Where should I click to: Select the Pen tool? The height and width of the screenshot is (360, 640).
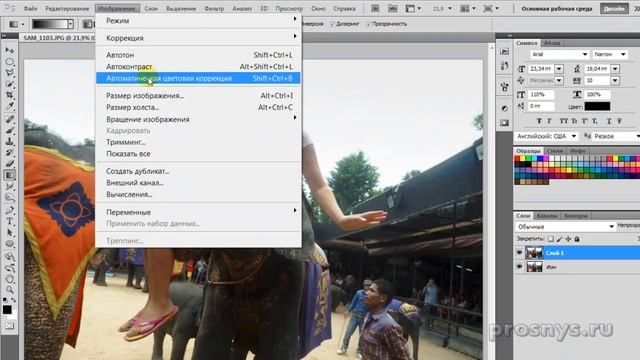pos(9,210)
